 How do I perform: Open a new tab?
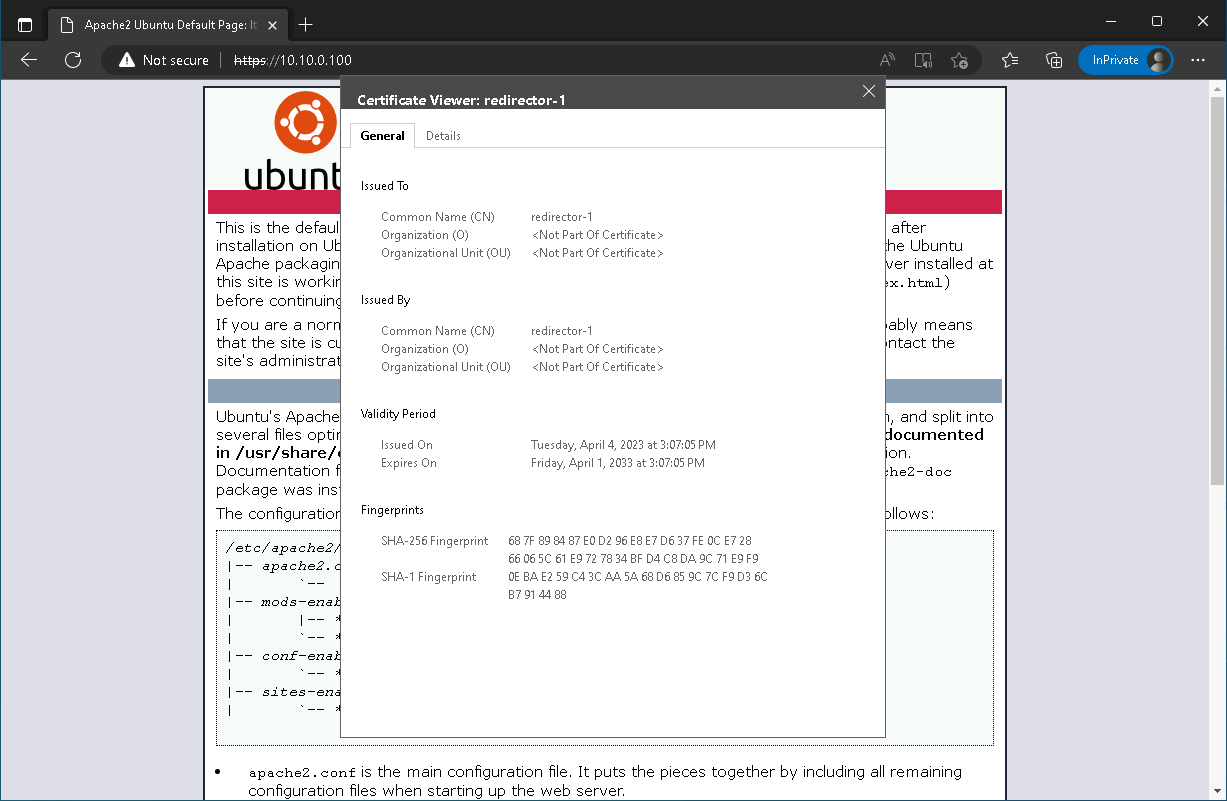pos(306,24)
